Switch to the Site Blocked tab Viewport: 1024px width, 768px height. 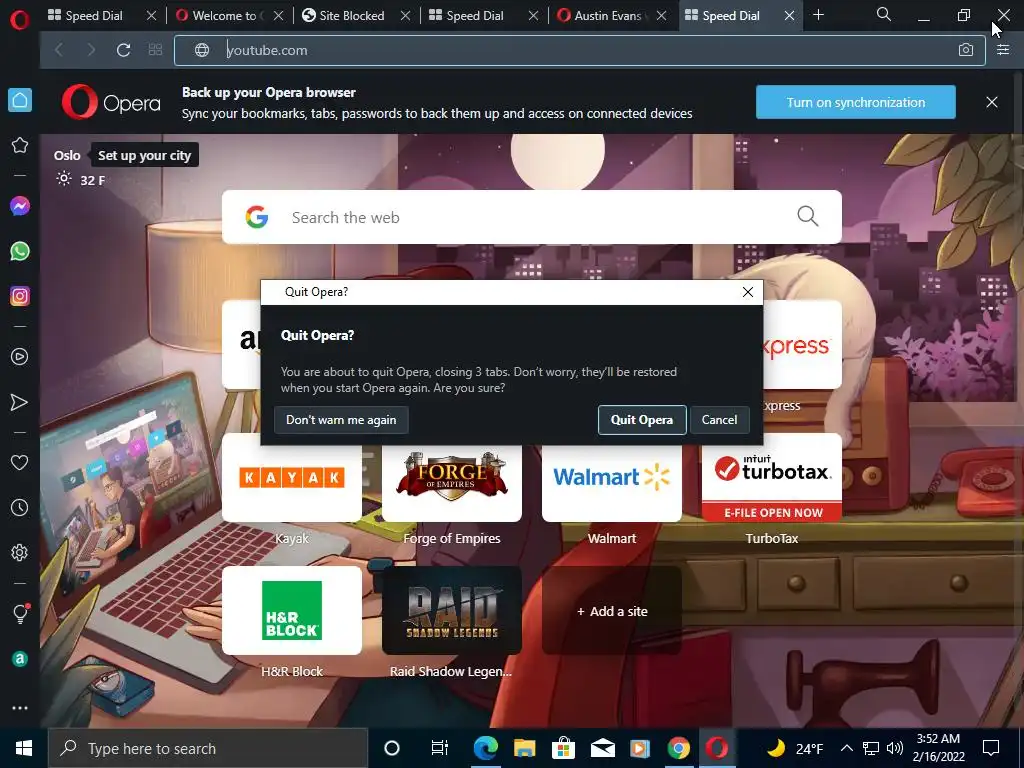tap(351, 15)
